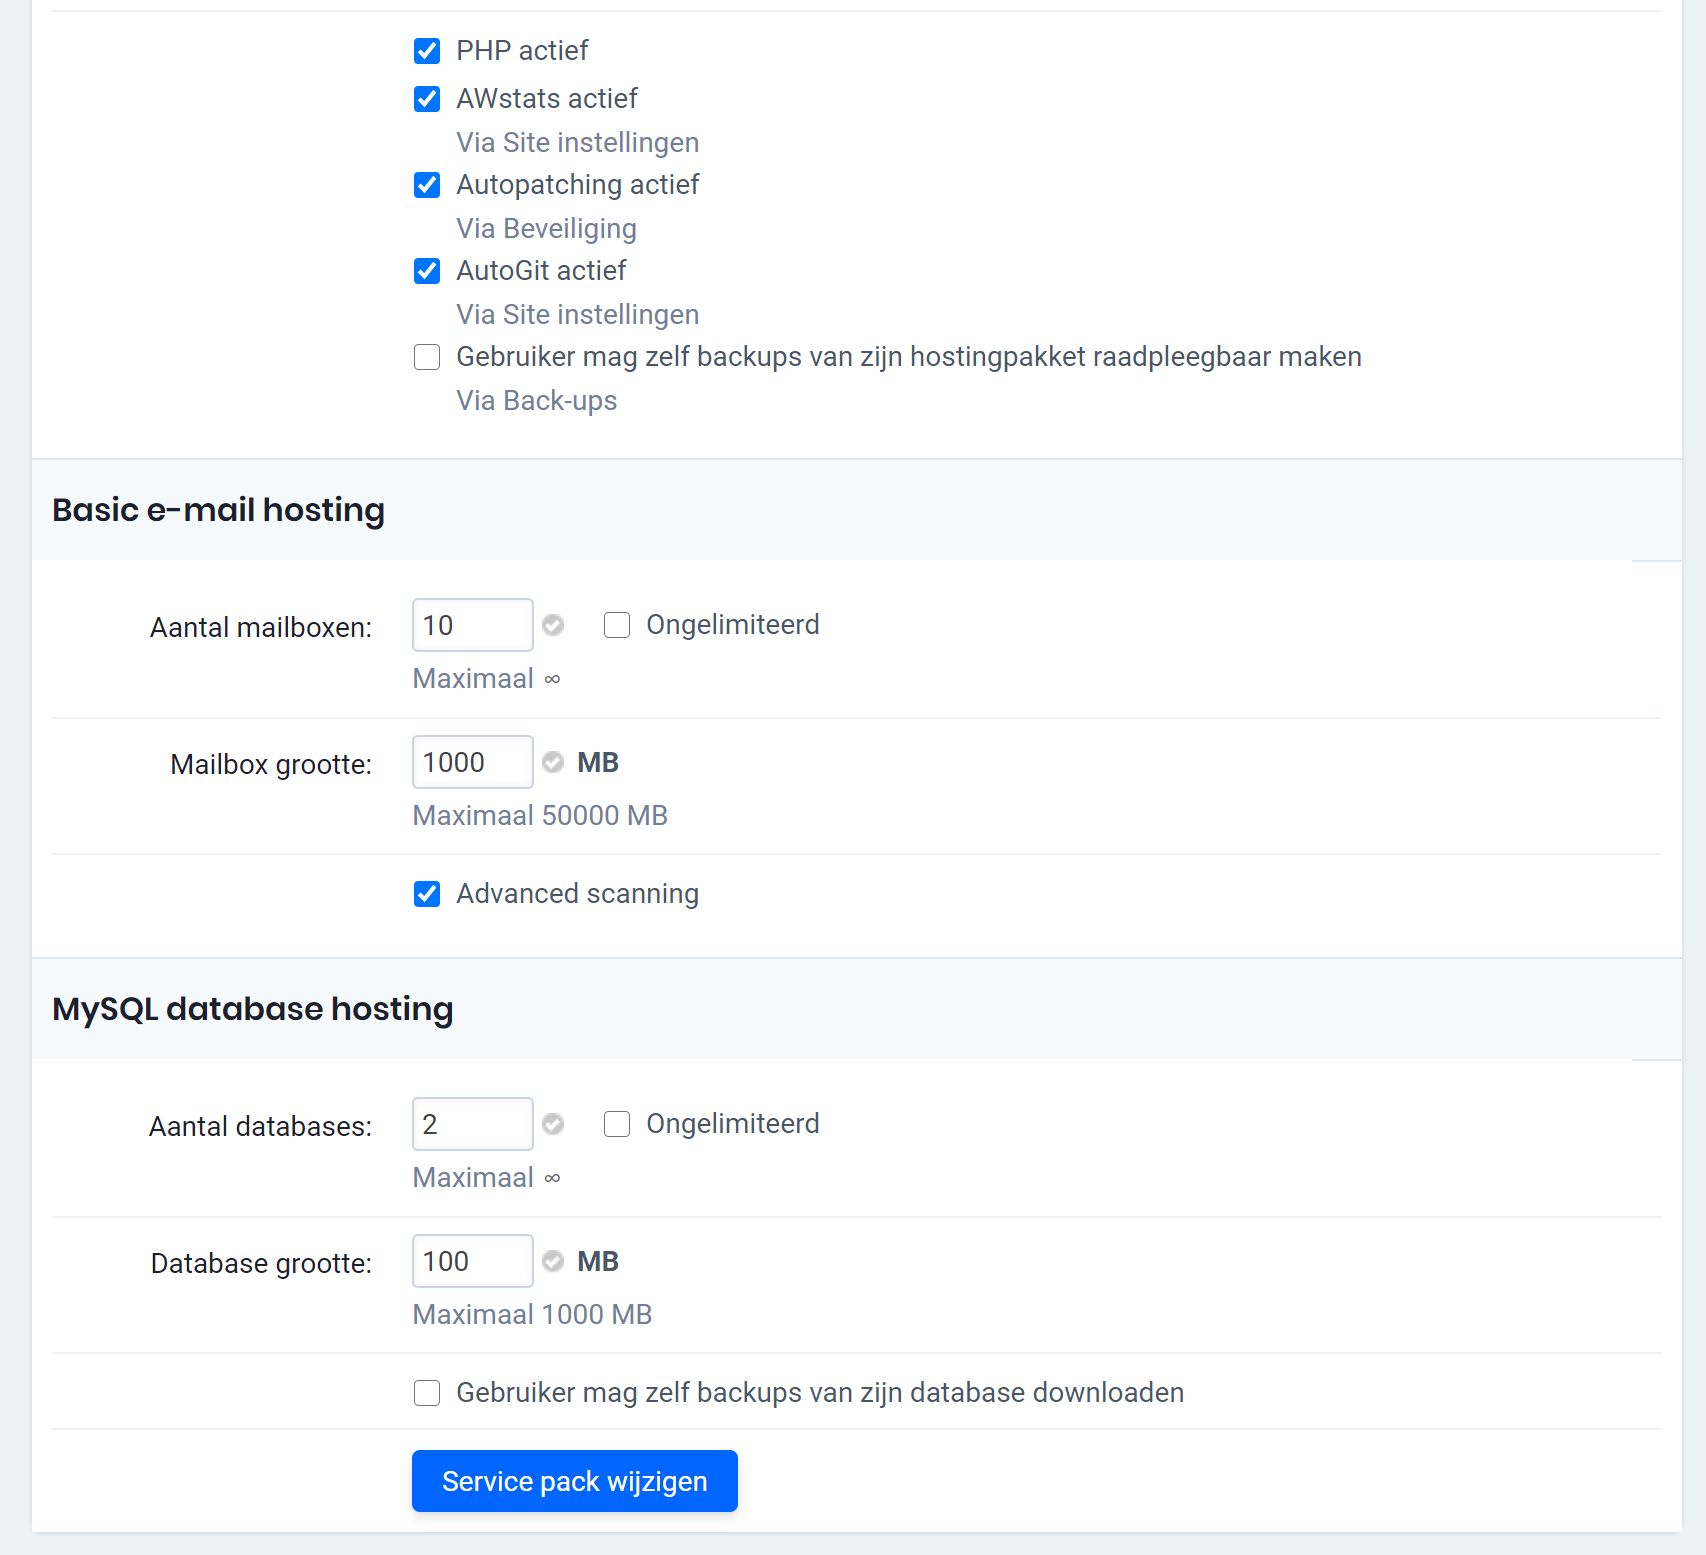Click the validation icon beside Database grootte field
The width and height of the screenshot is (1706, 1555).
[x=553, y=1261]
